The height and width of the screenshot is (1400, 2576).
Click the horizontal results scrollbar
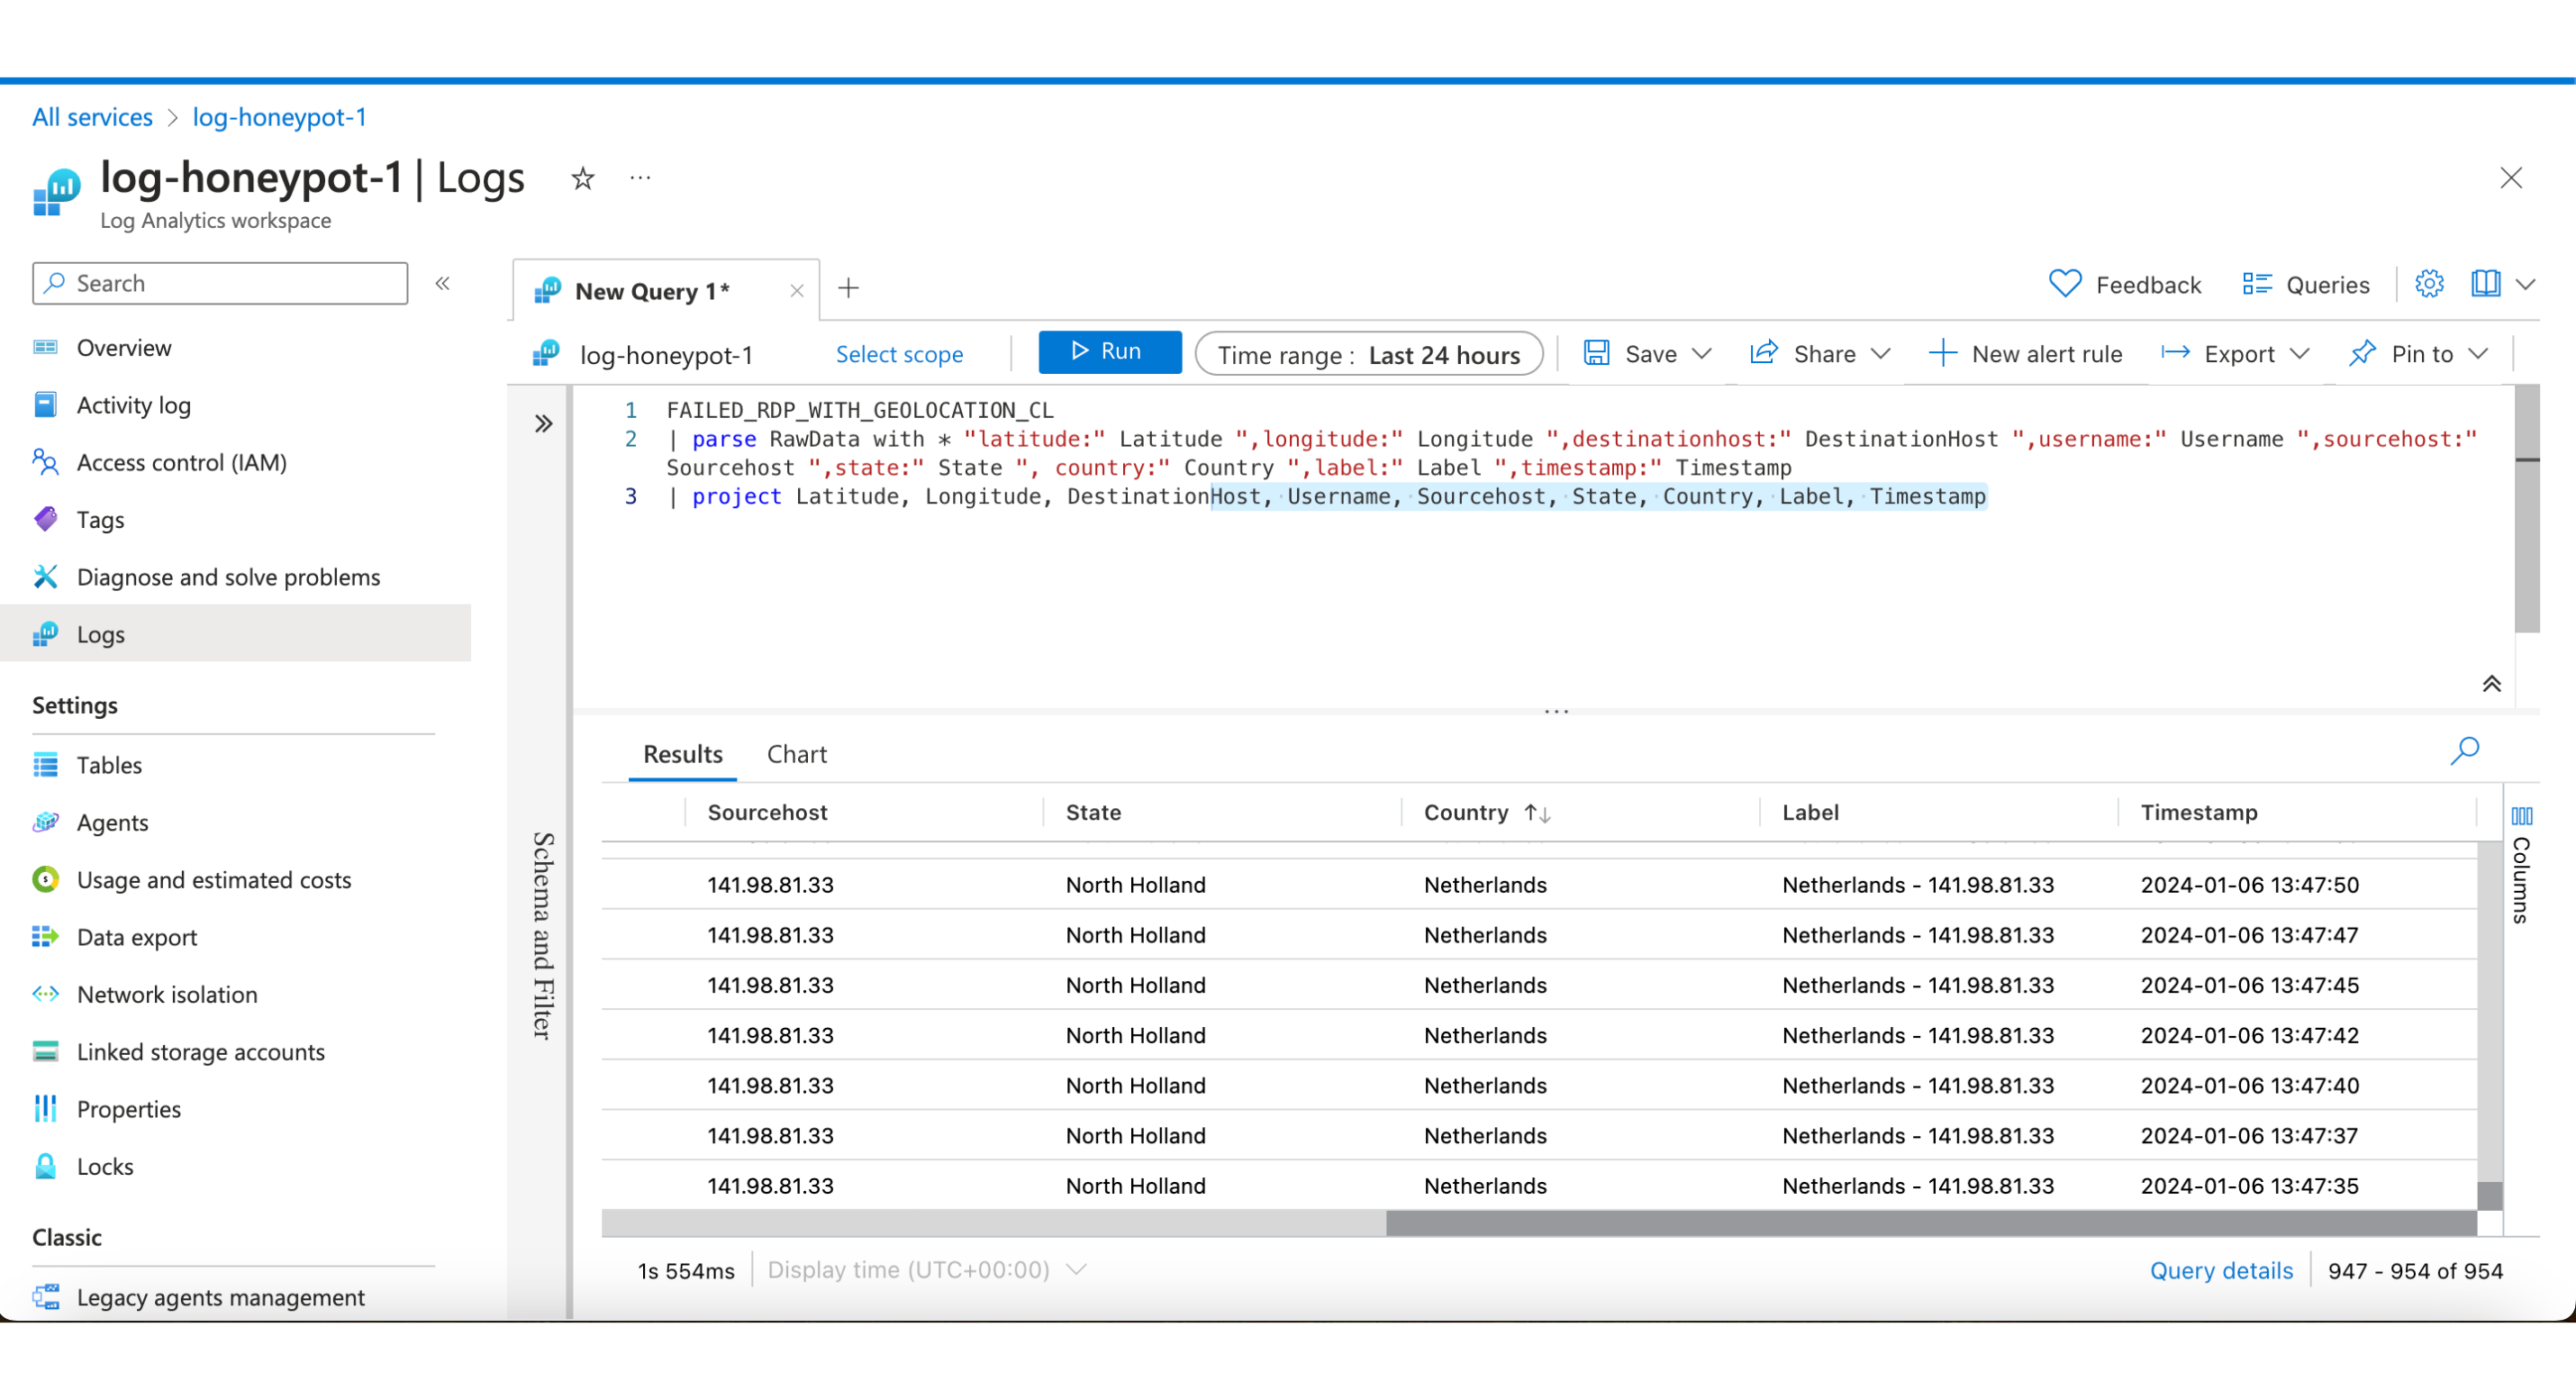(x=1930, y=1222)
